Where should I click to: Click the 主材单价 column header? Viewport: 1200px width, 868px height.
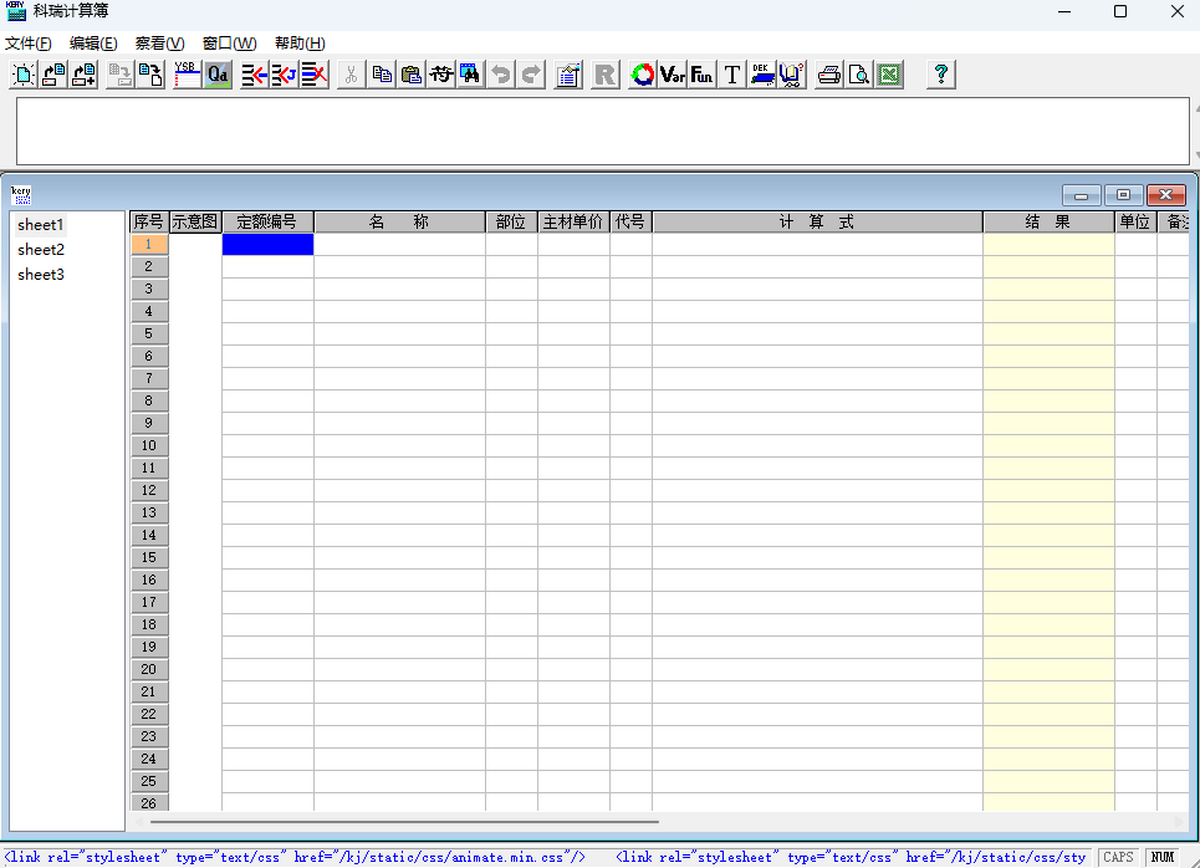573,222
